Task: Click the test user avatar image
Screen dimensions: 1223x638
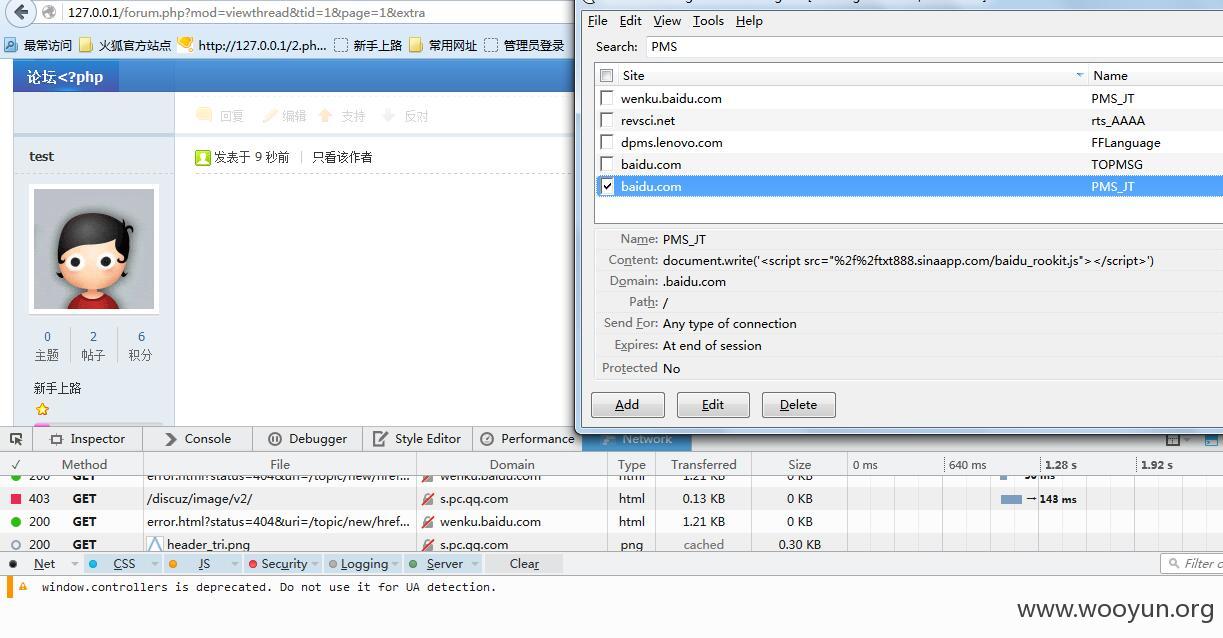Action: 94,249
